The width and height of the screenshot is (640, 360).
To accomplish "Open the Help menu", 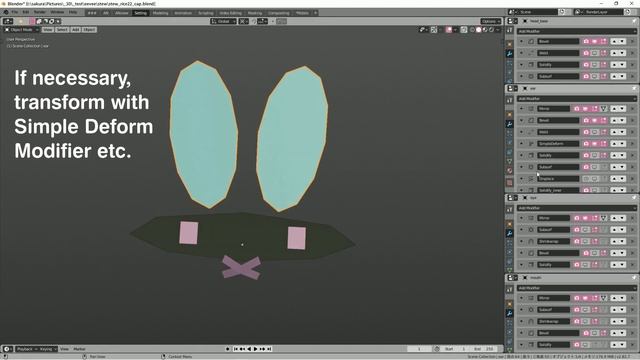I will click(x=73, y=12).
